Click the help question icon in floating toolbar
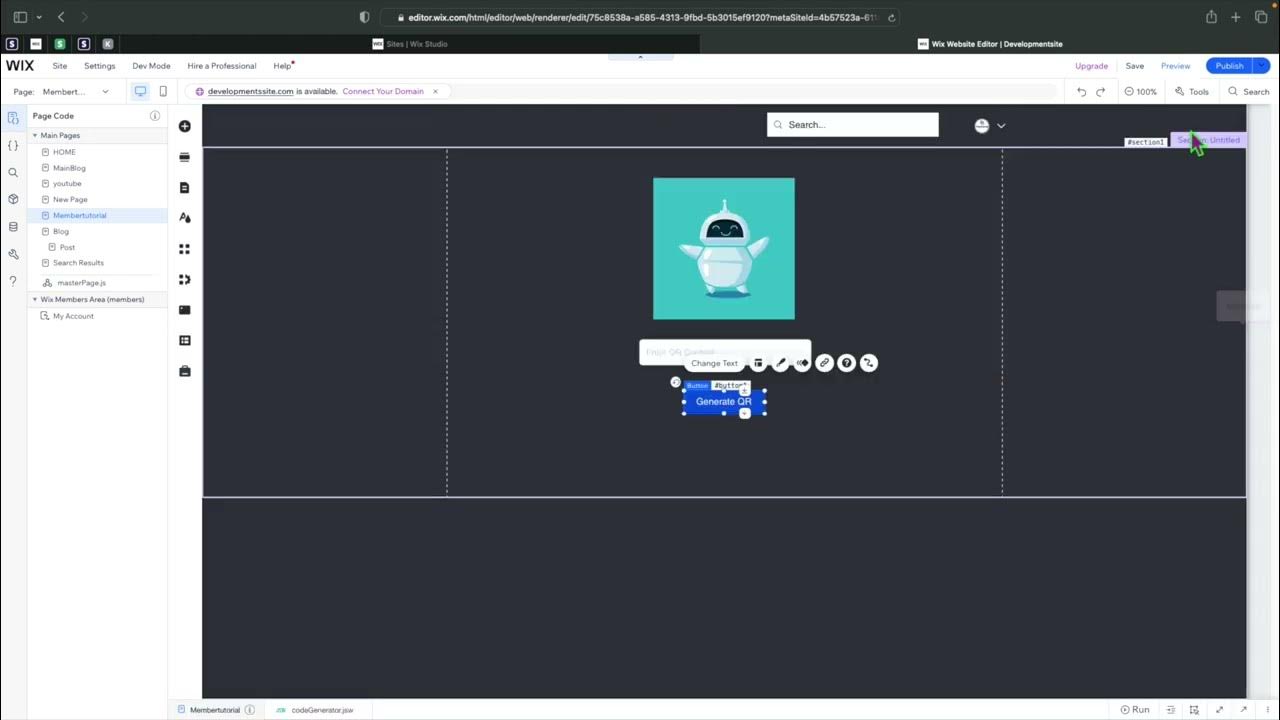Viewport: 1280px width, 720px height. [846, 363]
